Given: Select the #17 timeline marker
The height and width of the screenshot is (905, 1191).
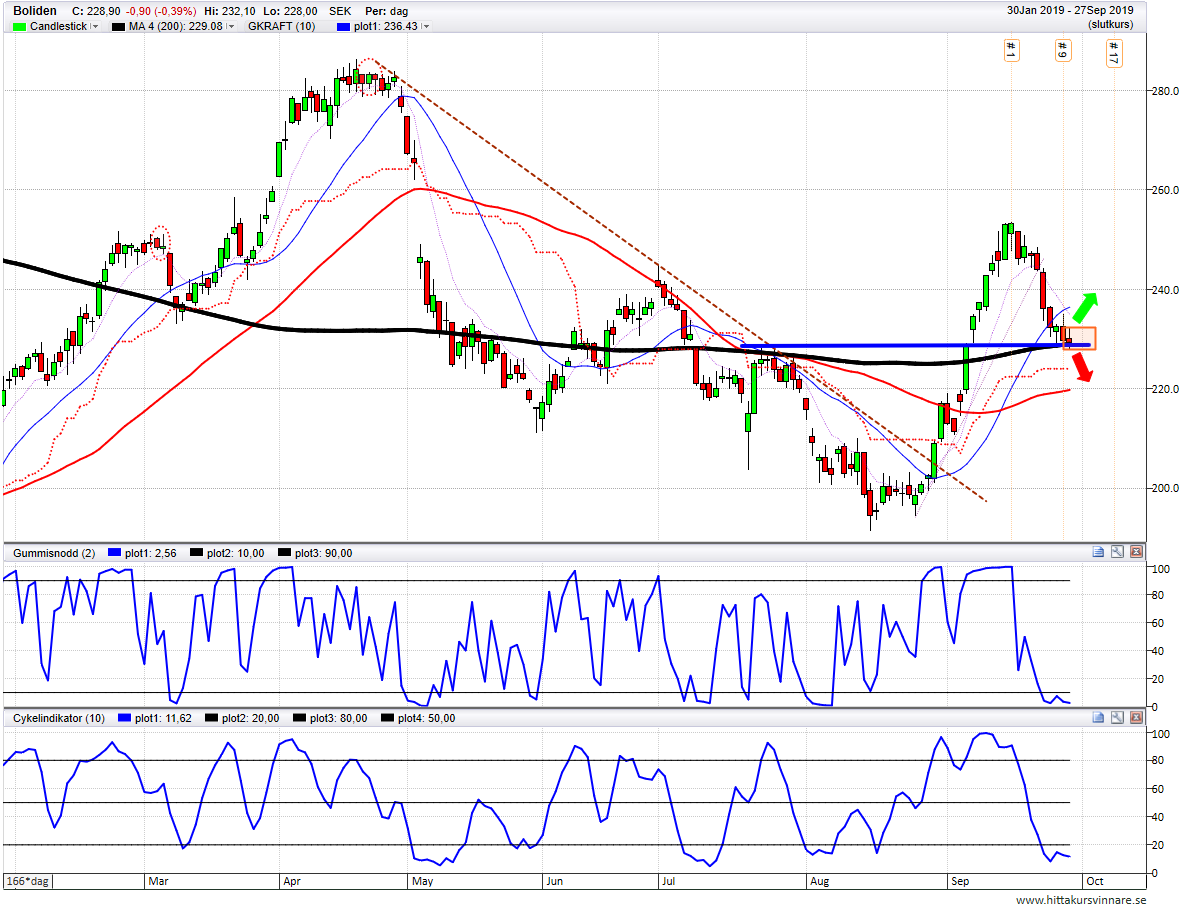Looking at the screenshot, I should (x=1114, y=53).
